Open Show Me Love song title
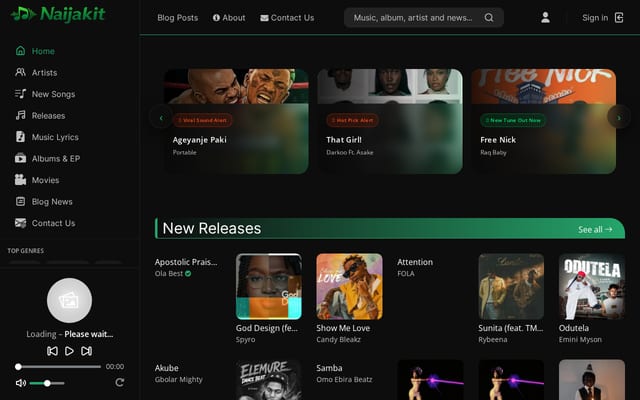Image resolution: width=640 pixels, height=400 pixels. (343, 328)
